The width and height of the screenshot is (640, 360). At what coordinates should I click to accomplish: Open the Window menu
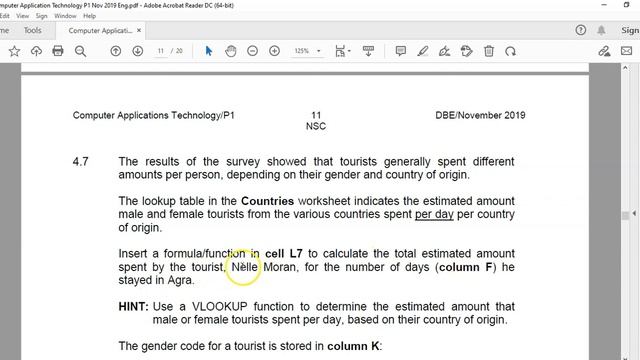pos(65,16)
